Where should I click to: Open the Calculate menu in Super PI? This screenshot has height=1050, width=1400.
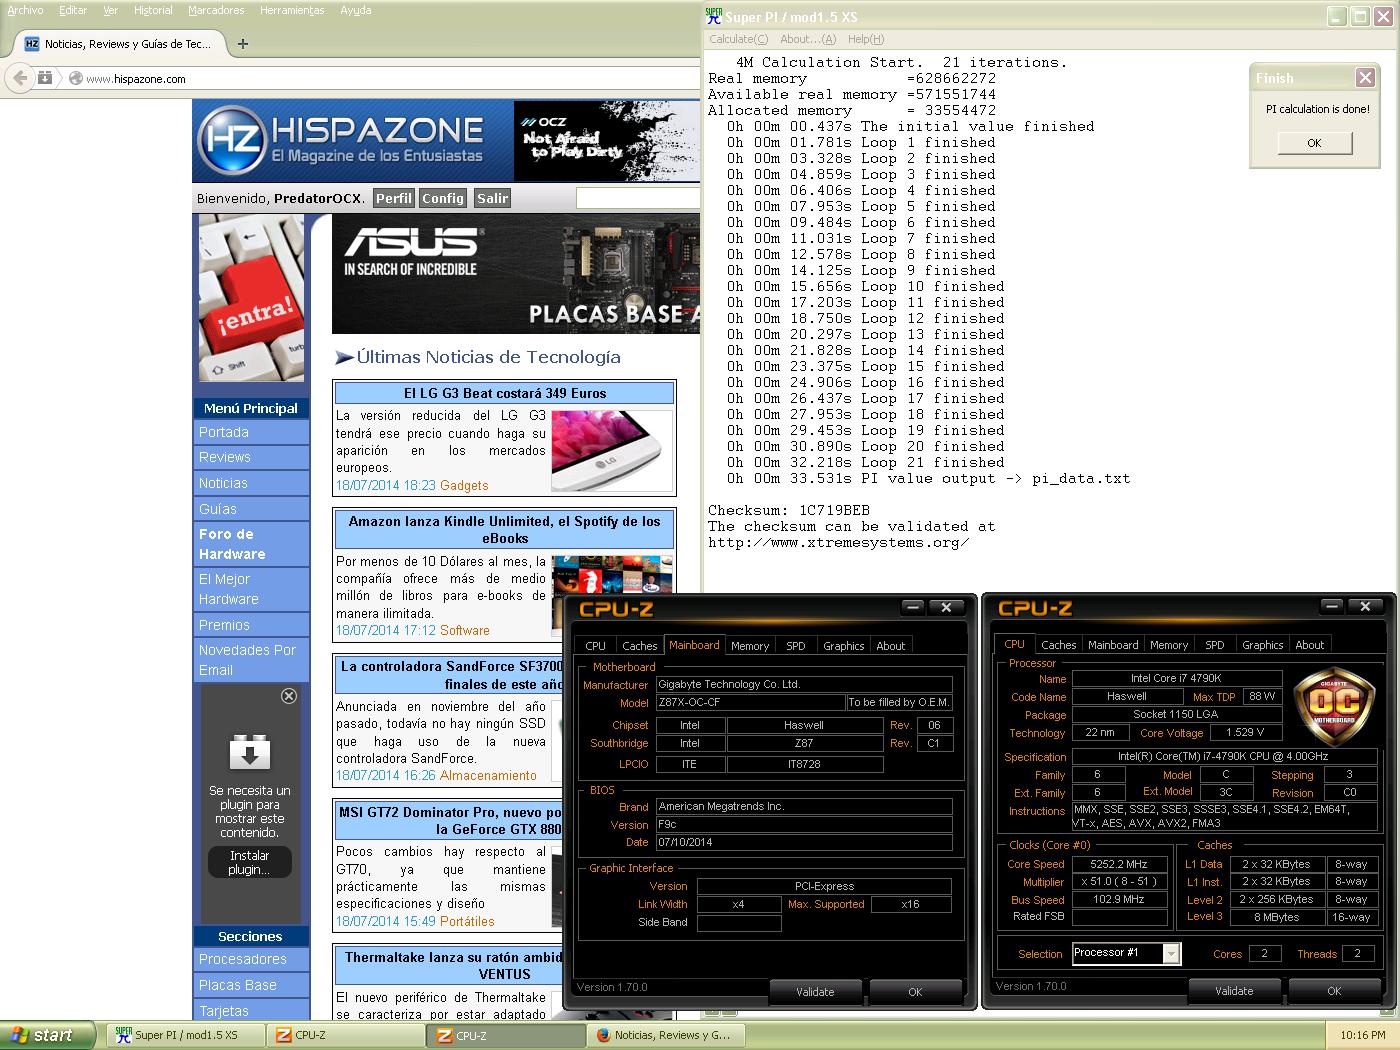click(x=738, y=39)
